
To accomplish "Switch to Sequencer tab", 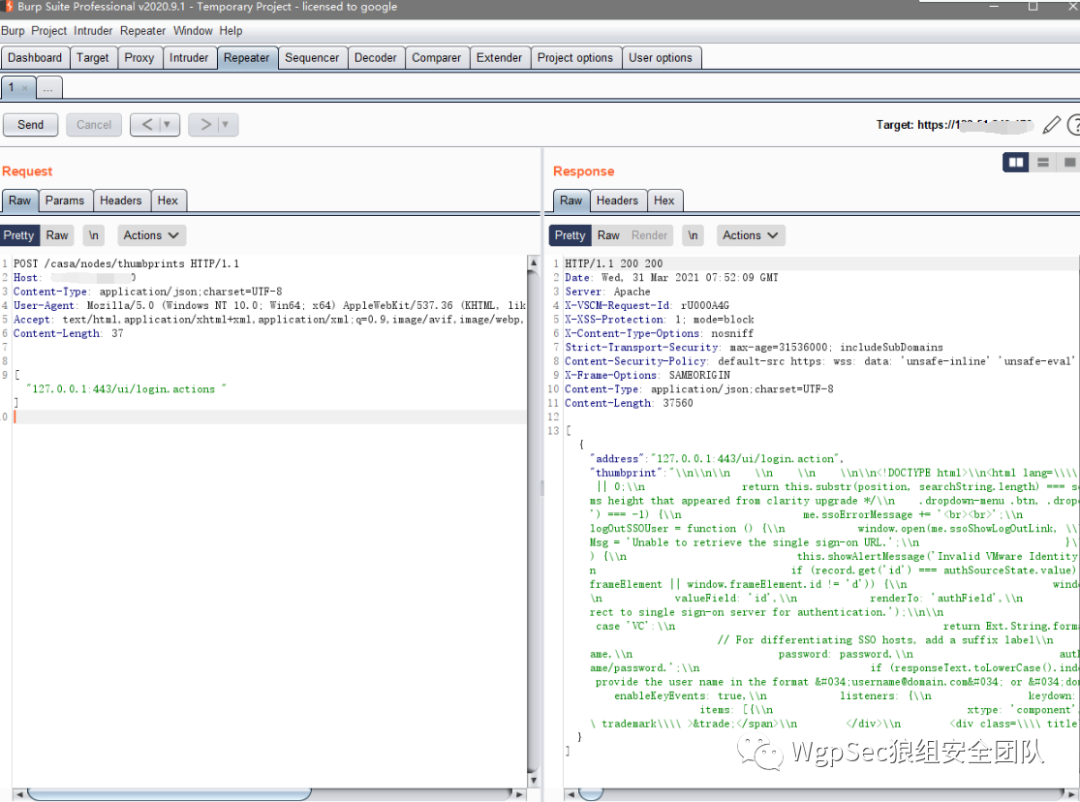I will [312, 58].
